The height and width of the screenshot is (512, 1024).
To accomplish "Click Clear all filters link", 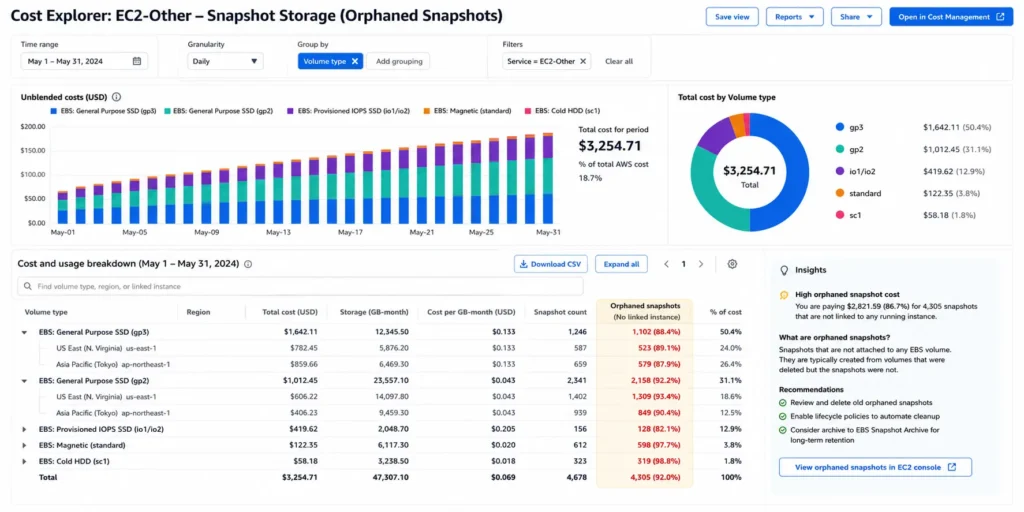I will coord(618,61).
